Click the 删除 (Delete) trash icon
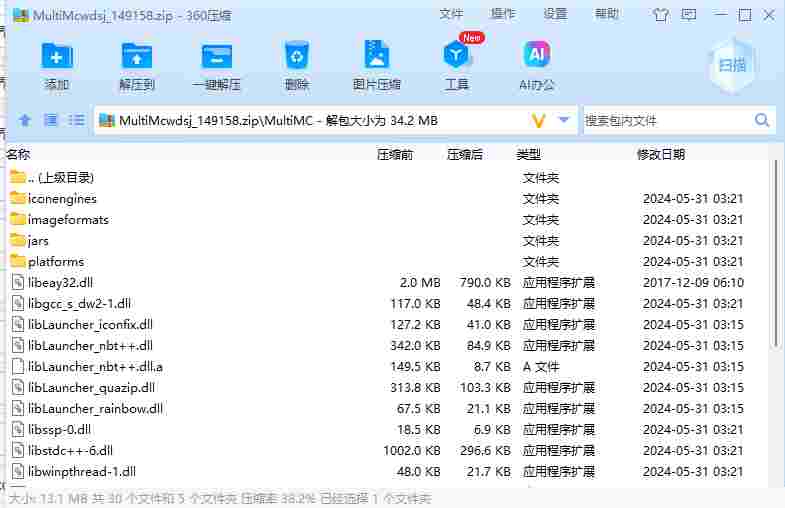The image size is (785, 508). click(x=296, y=55)
